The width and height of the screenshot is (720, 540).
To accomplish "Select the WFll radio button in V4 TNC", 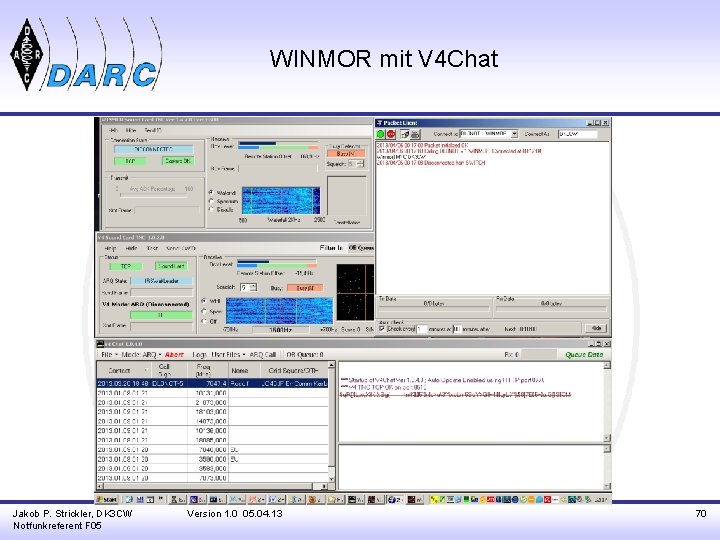I will (204, 301).
